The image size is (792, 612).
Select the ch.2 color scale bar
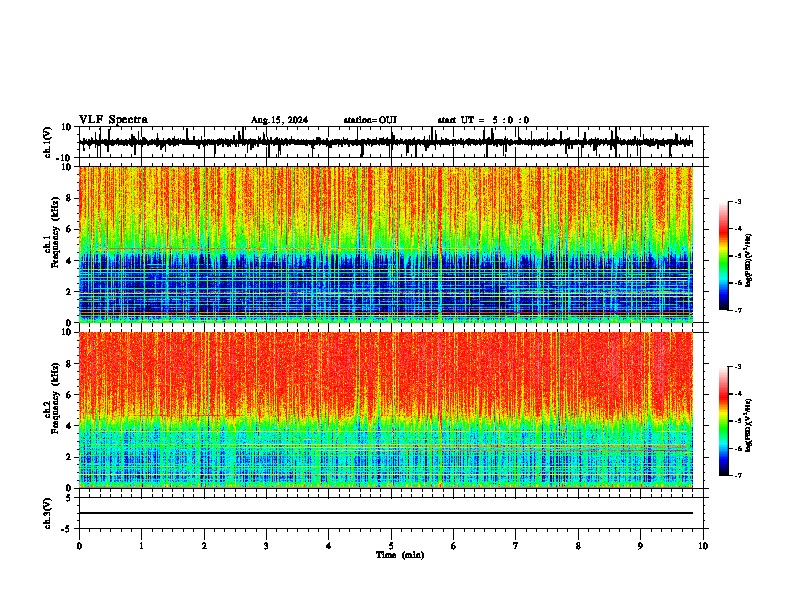[x=723, y=421]
